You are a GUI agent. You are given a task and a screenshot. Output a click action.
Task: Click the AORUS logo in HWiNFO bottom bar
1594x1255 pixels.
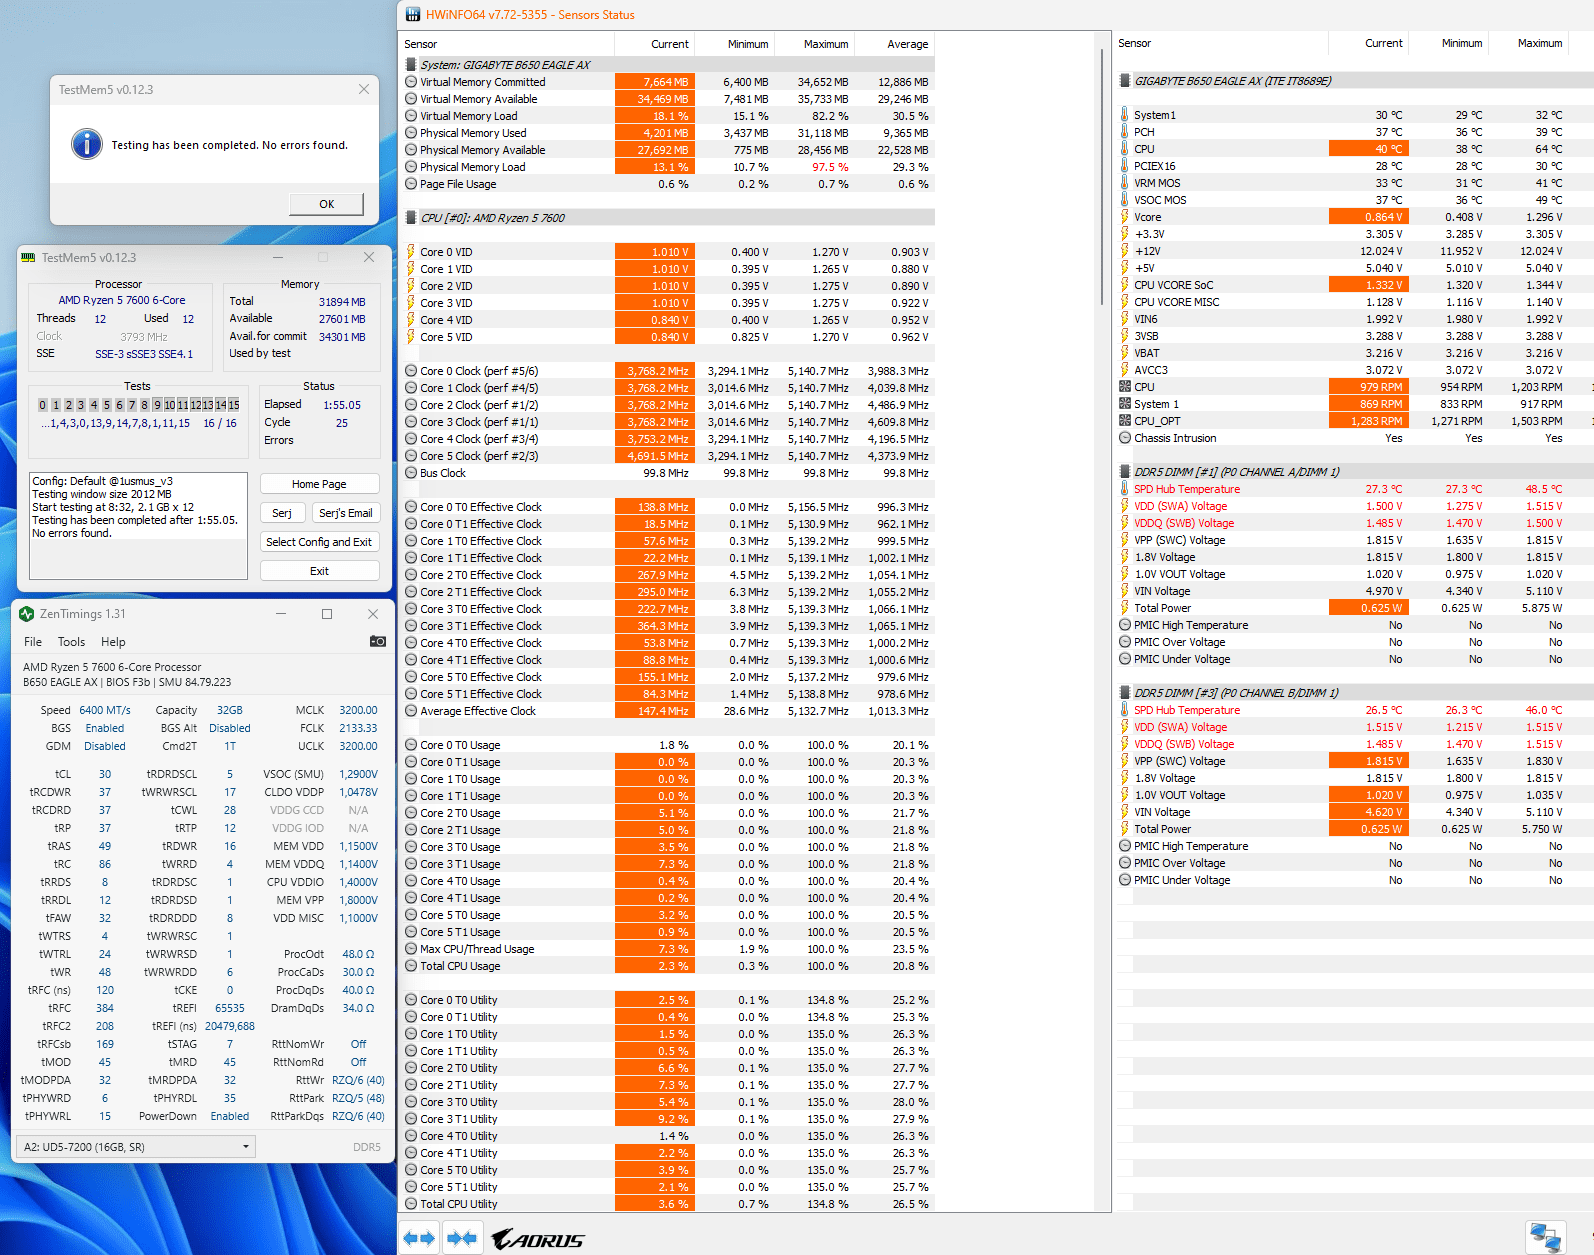(538, 1239)
